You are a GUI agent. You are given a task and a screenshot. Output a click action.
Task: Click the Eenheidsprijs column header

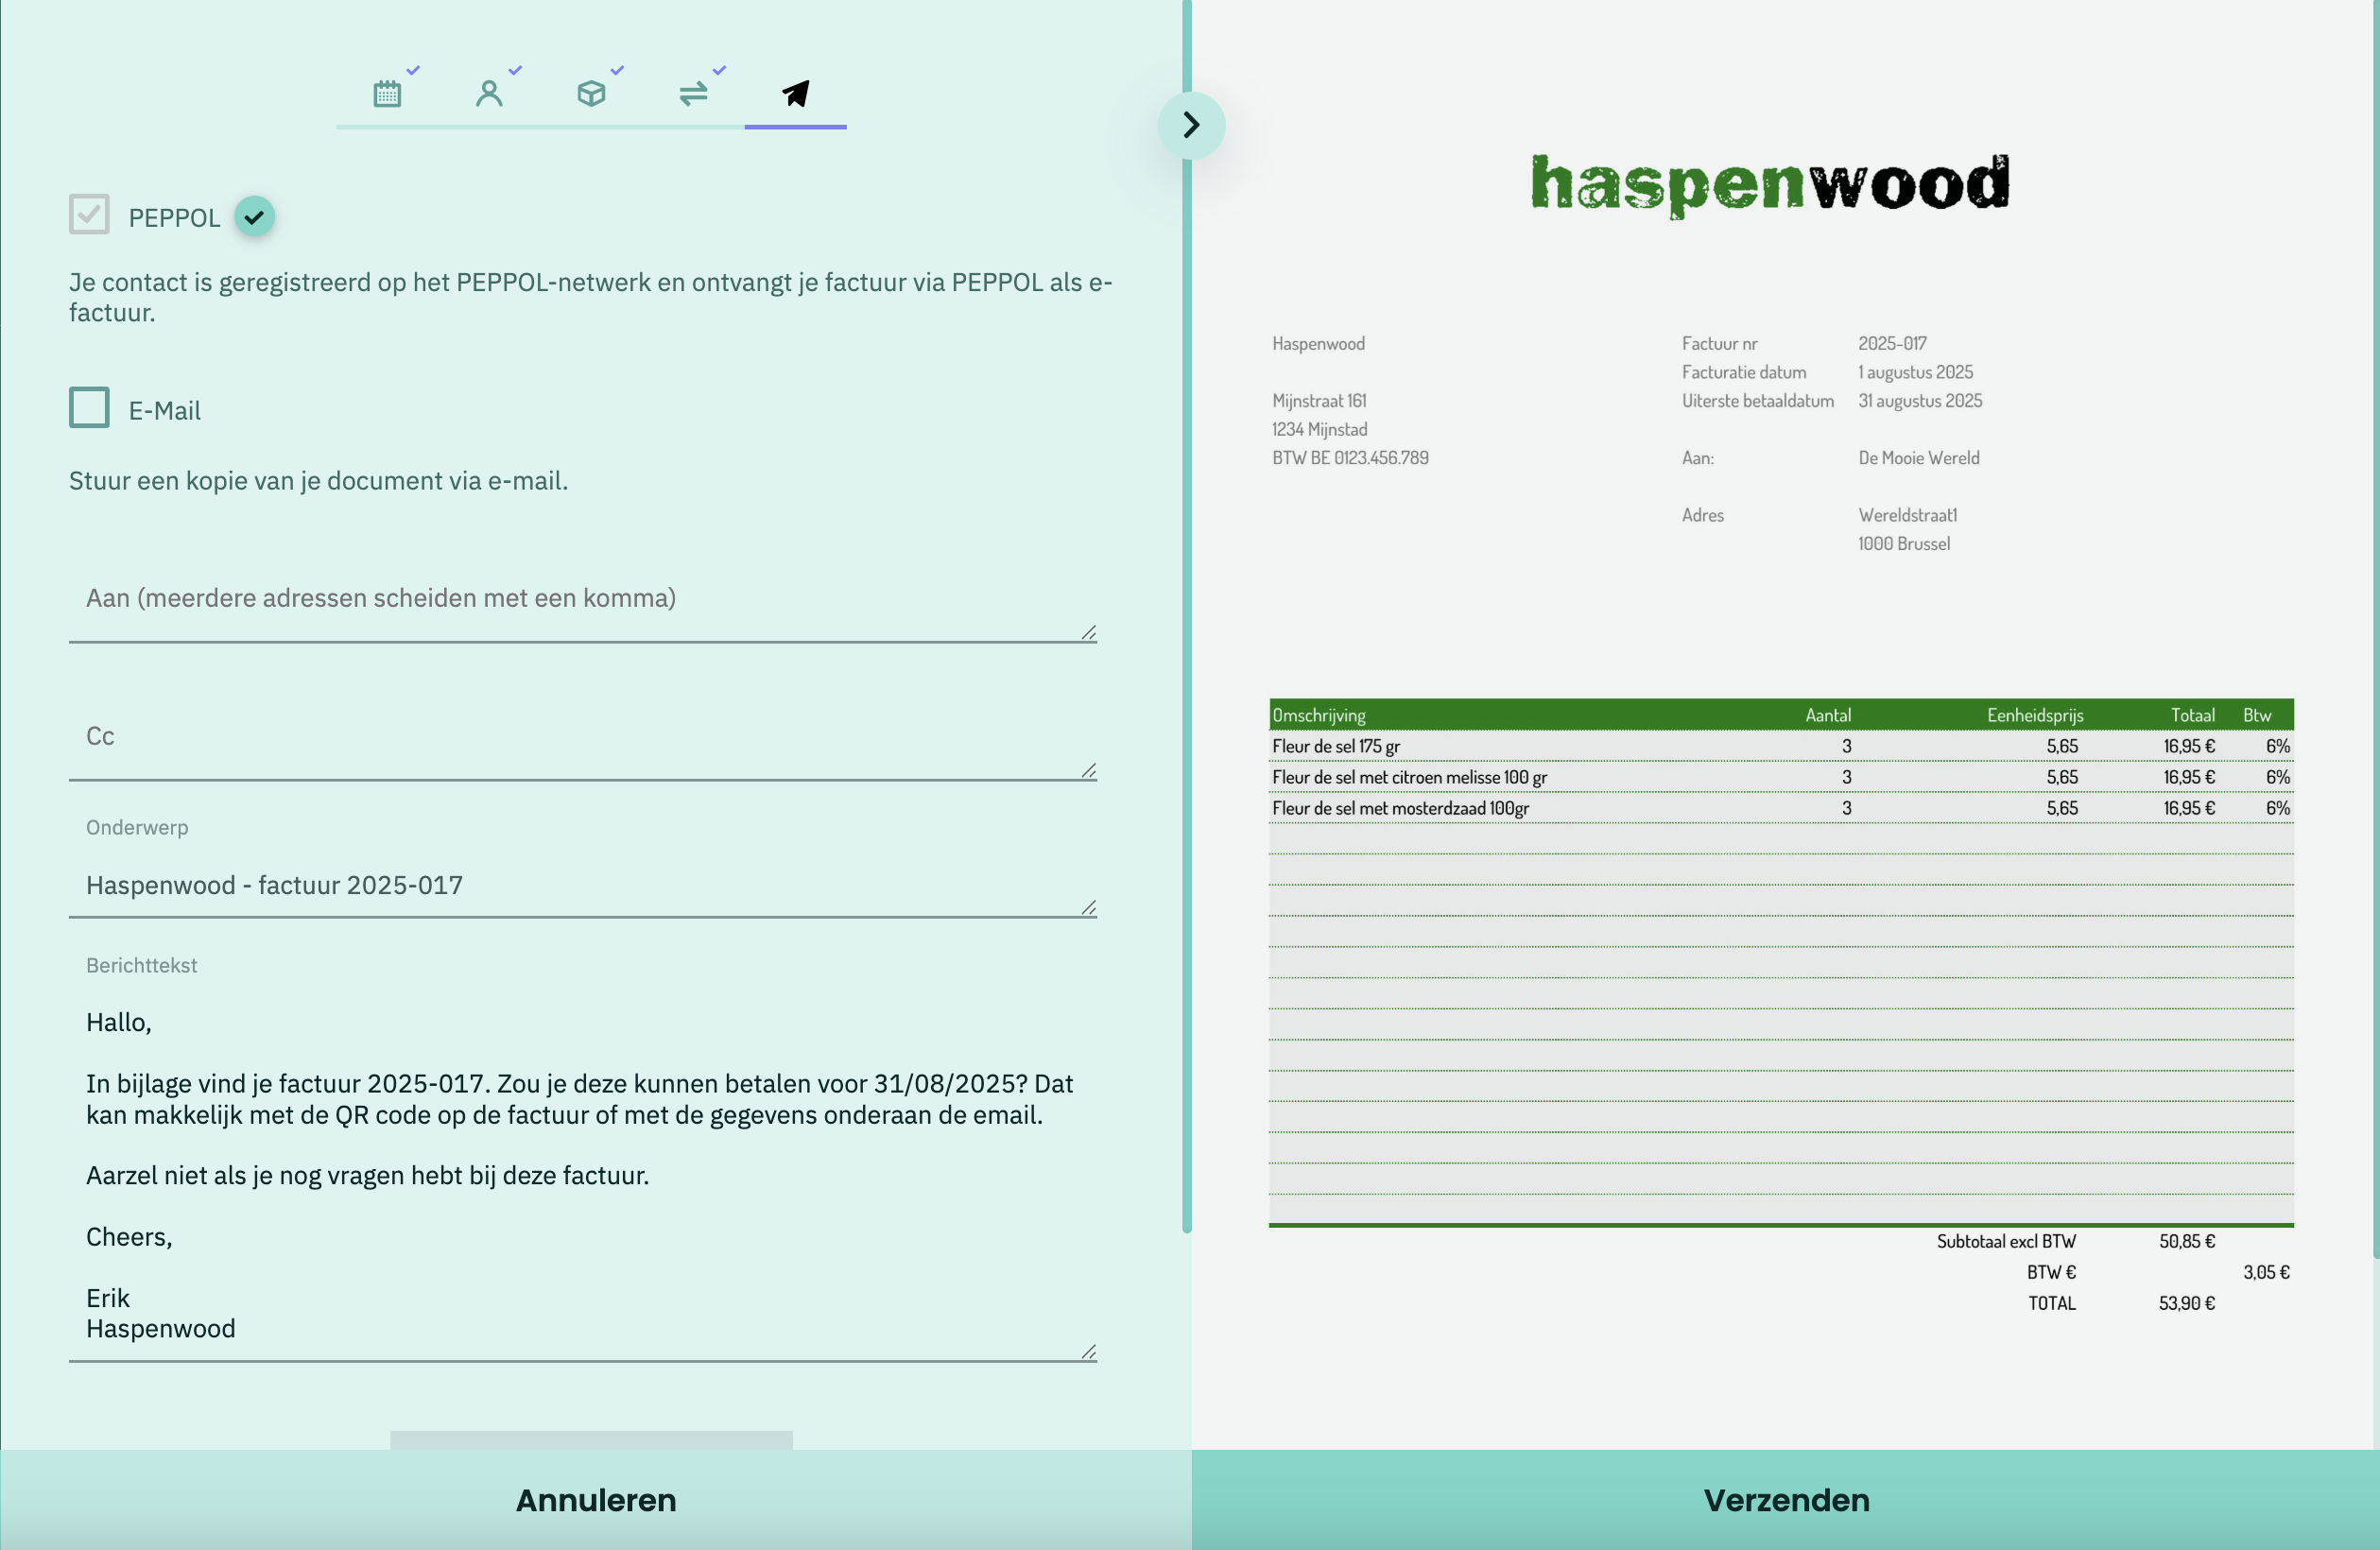pos(2035,715)
